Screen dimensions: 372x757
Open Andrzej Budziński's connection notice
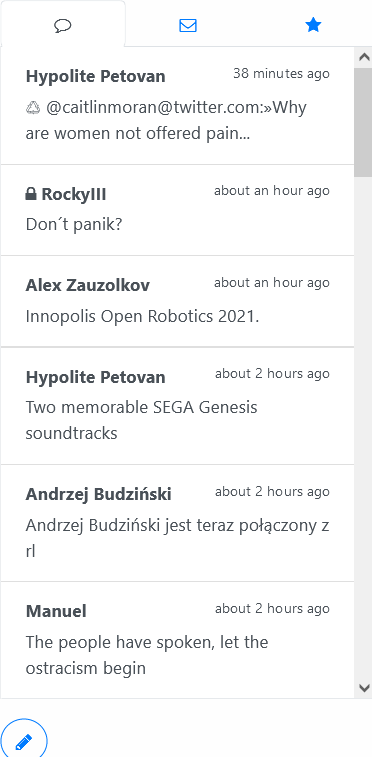pyautogui.click(x=177, y=523)
